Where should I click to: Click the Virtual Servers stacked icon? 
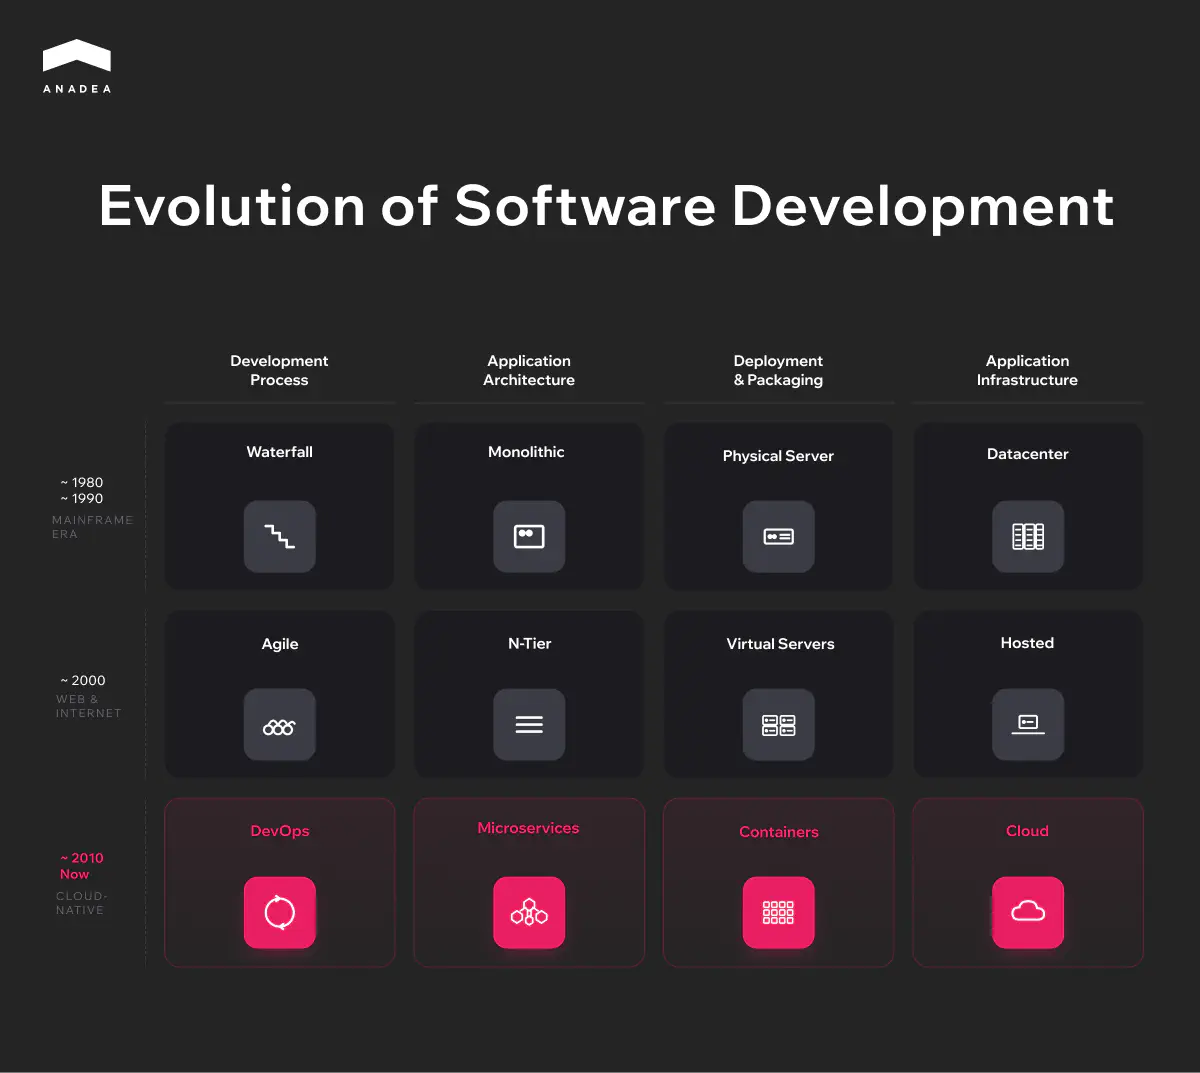click(779, 724)
